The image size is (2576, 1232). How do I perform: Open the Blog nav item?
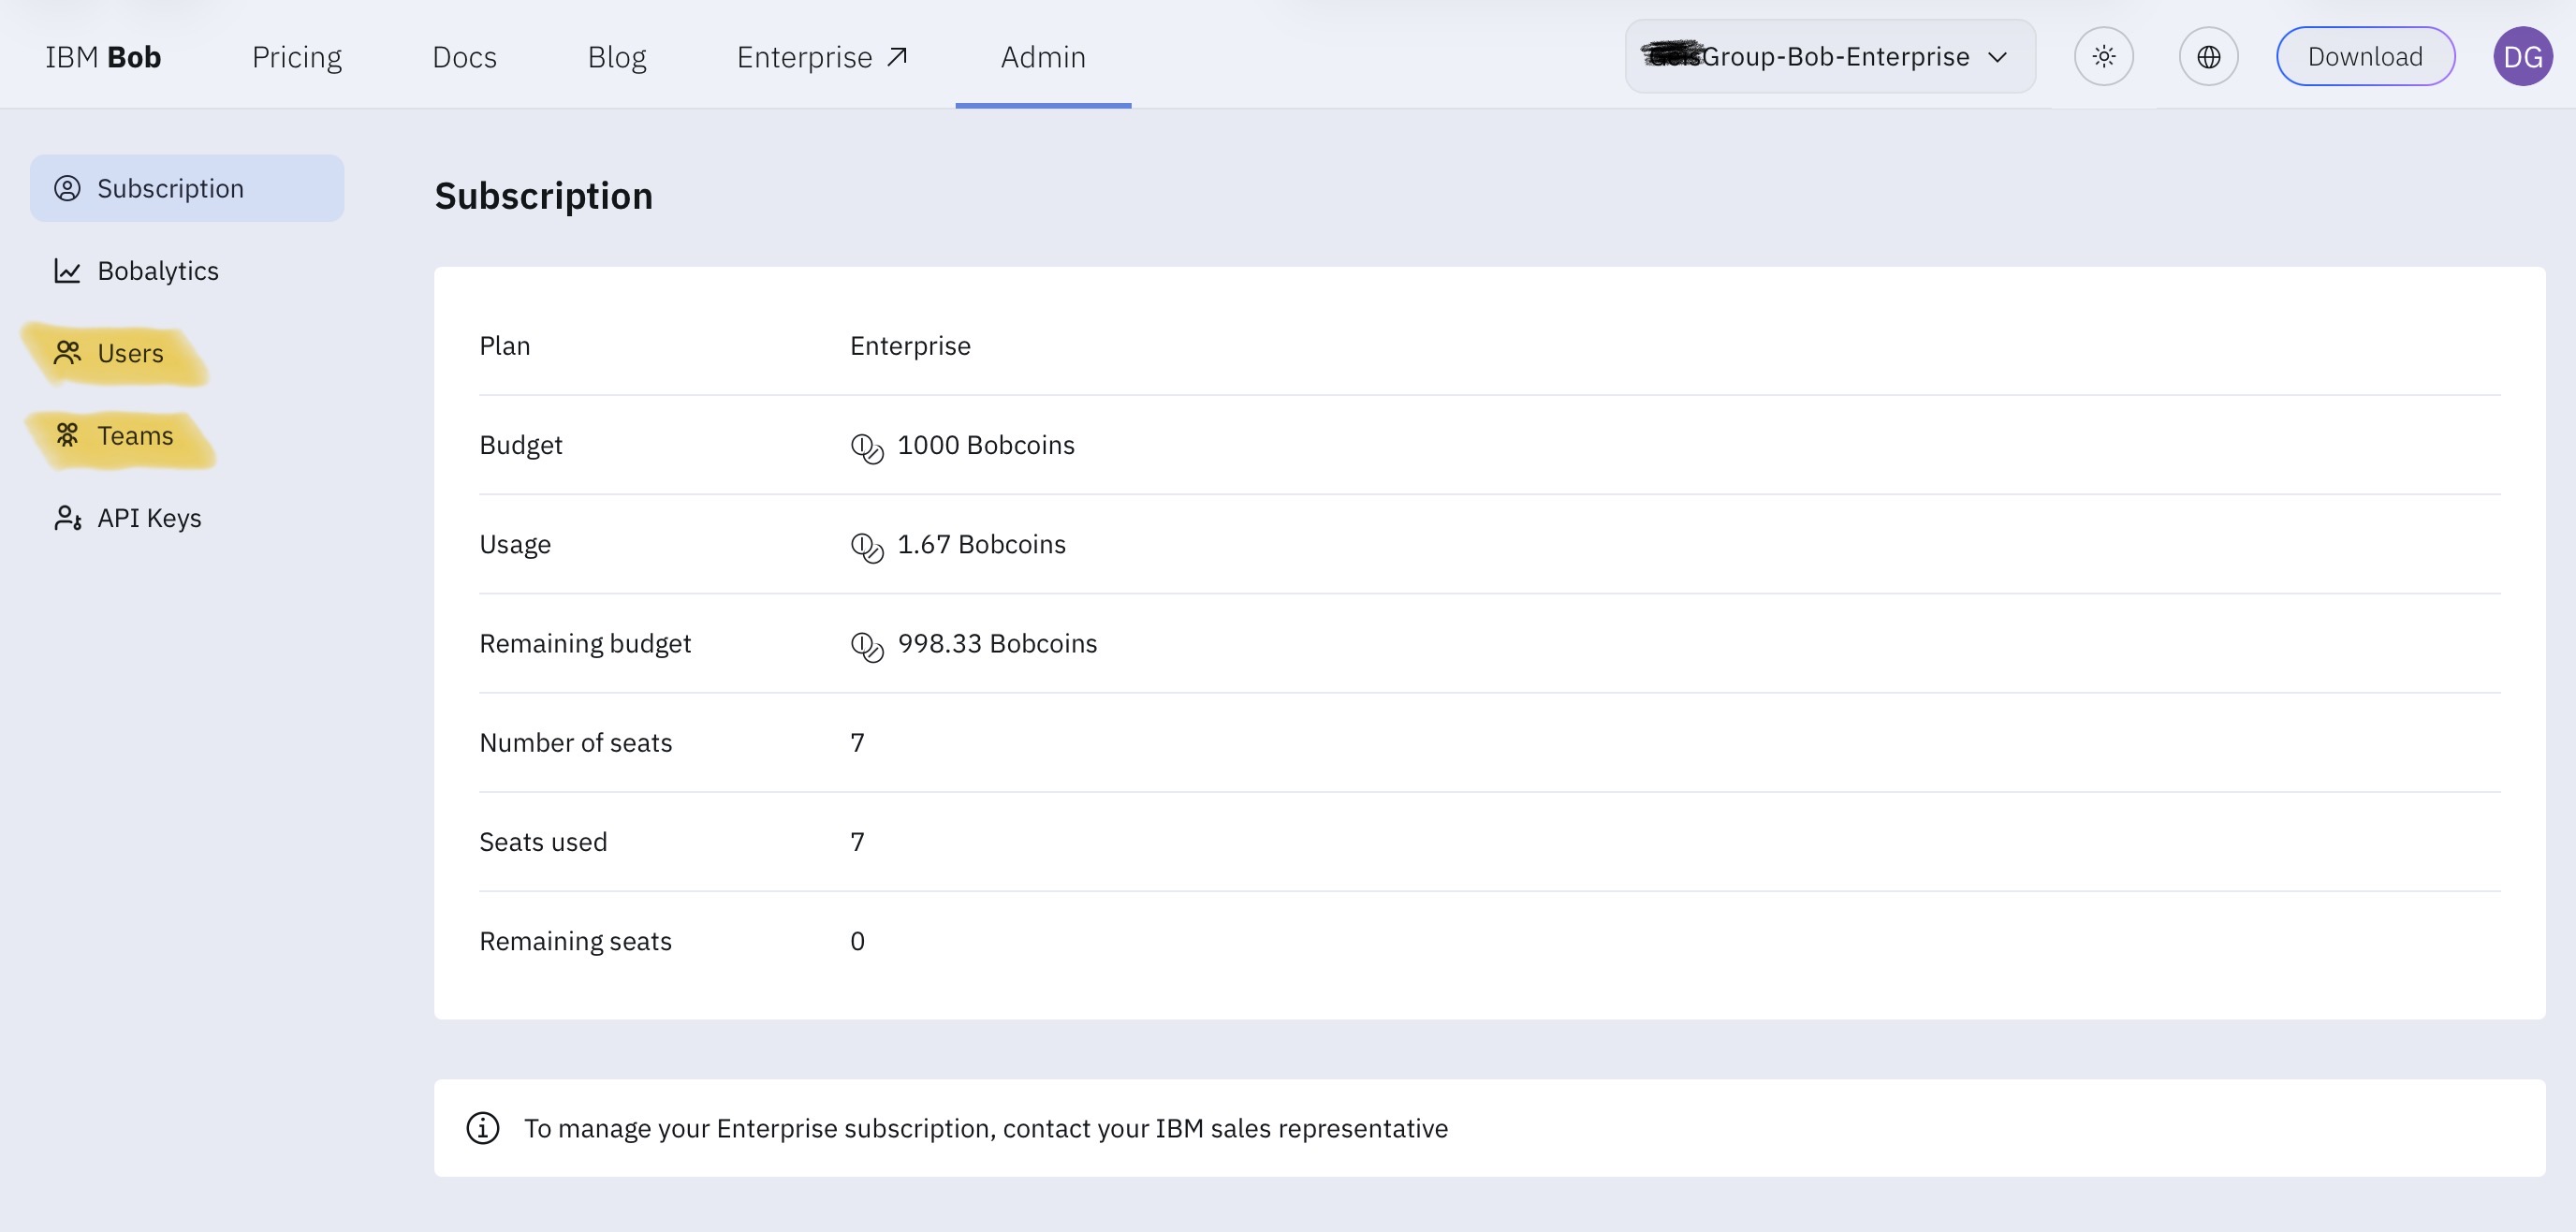[617, 57]
